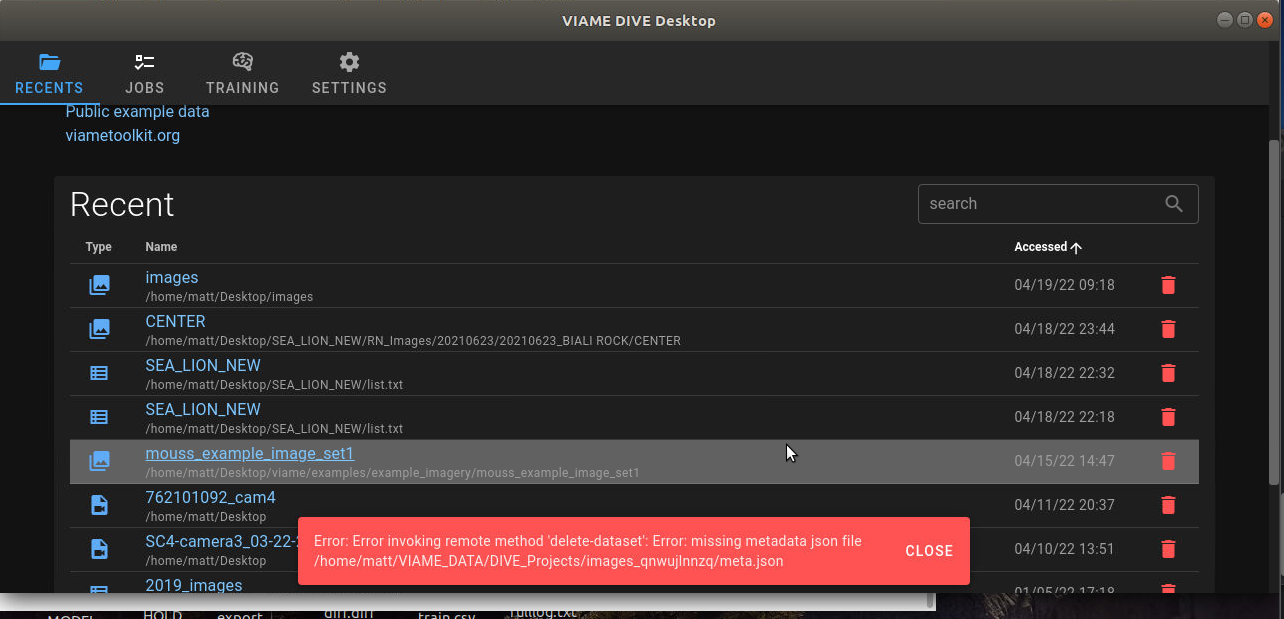Click the Type column header

click(x=99, y=246)
